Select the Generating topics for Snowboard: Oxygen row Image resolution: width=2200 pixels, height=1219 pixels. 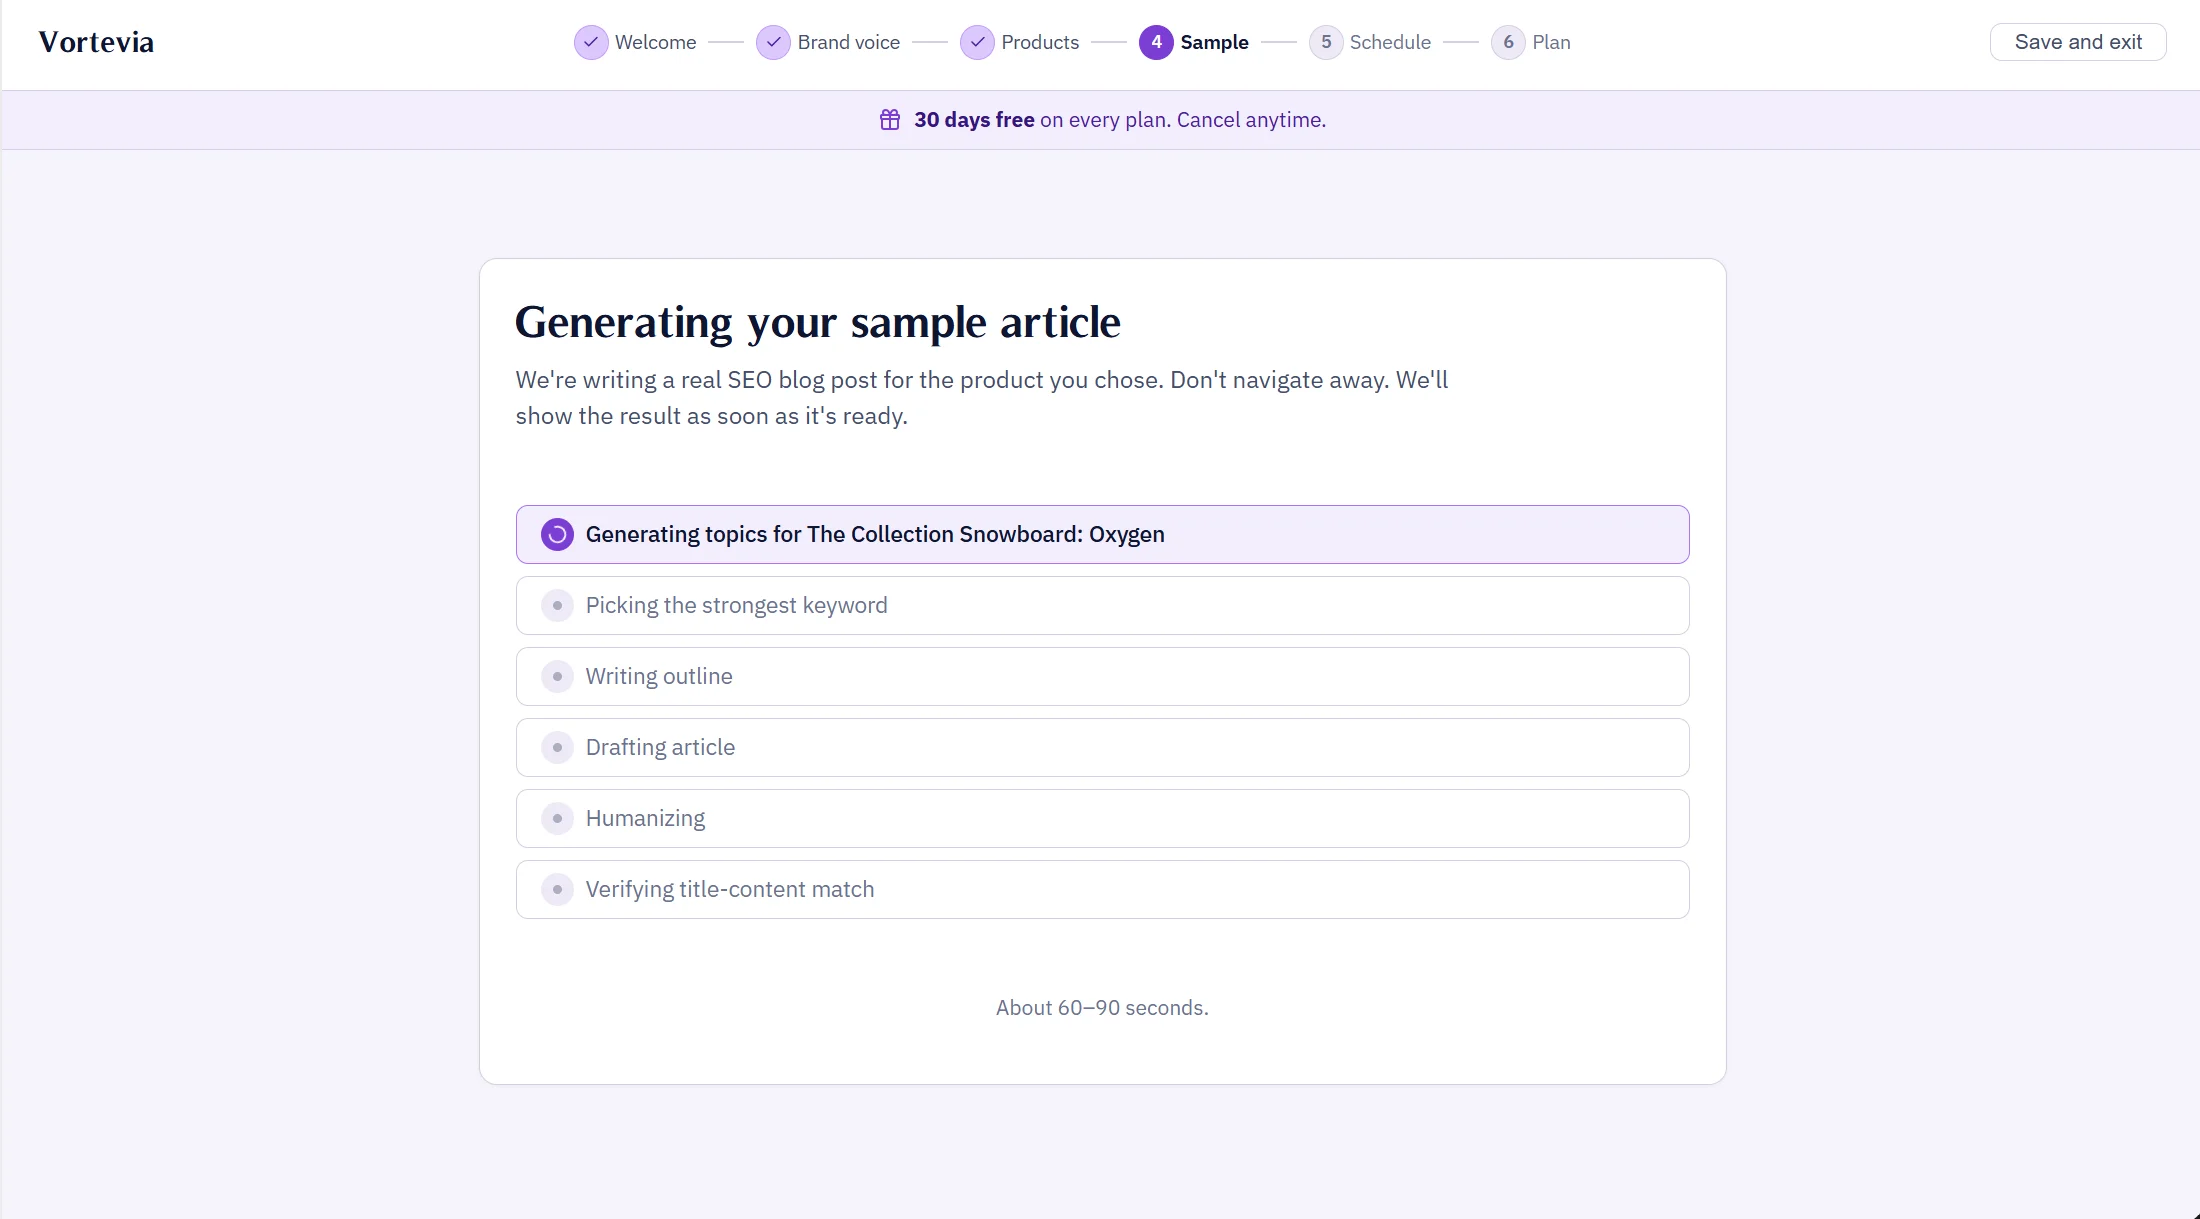[x=1102, y=534]
